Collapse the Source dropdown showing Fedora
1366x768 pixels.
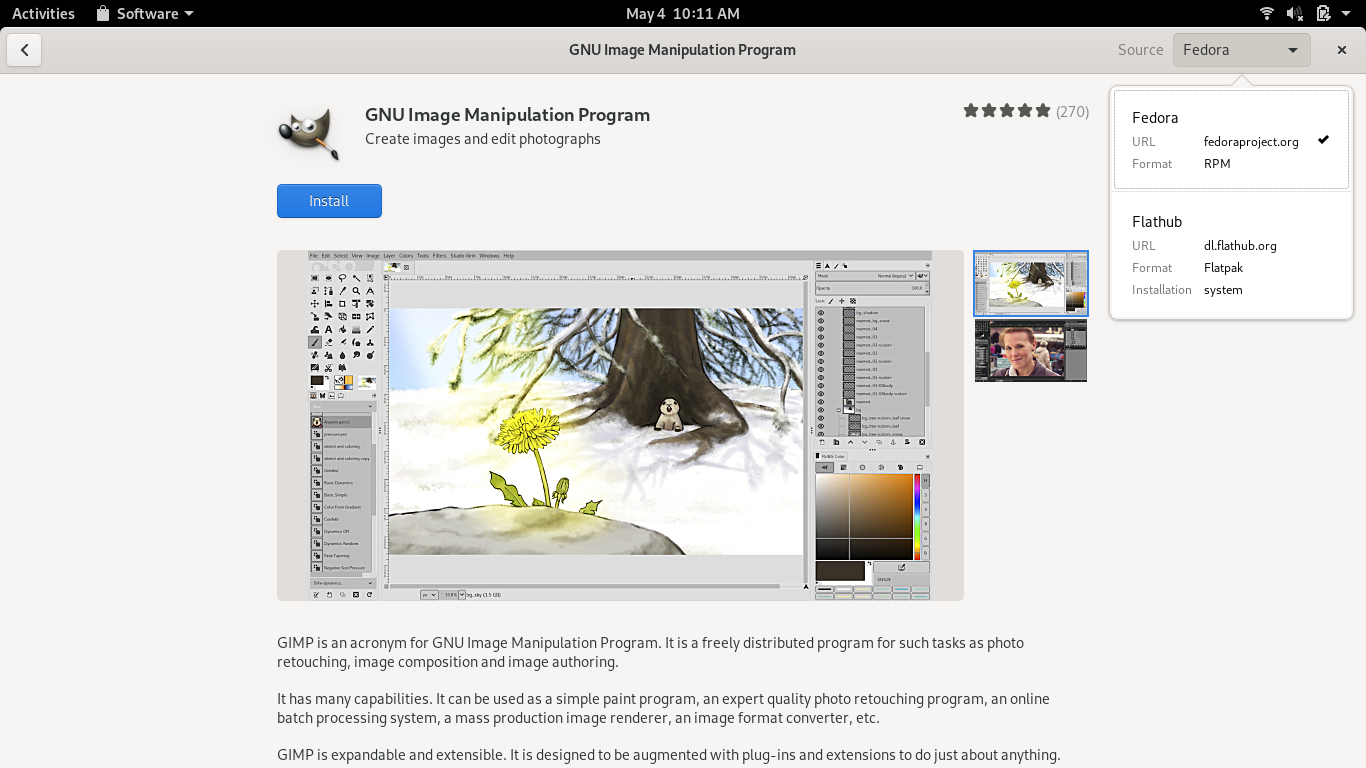1241,50
